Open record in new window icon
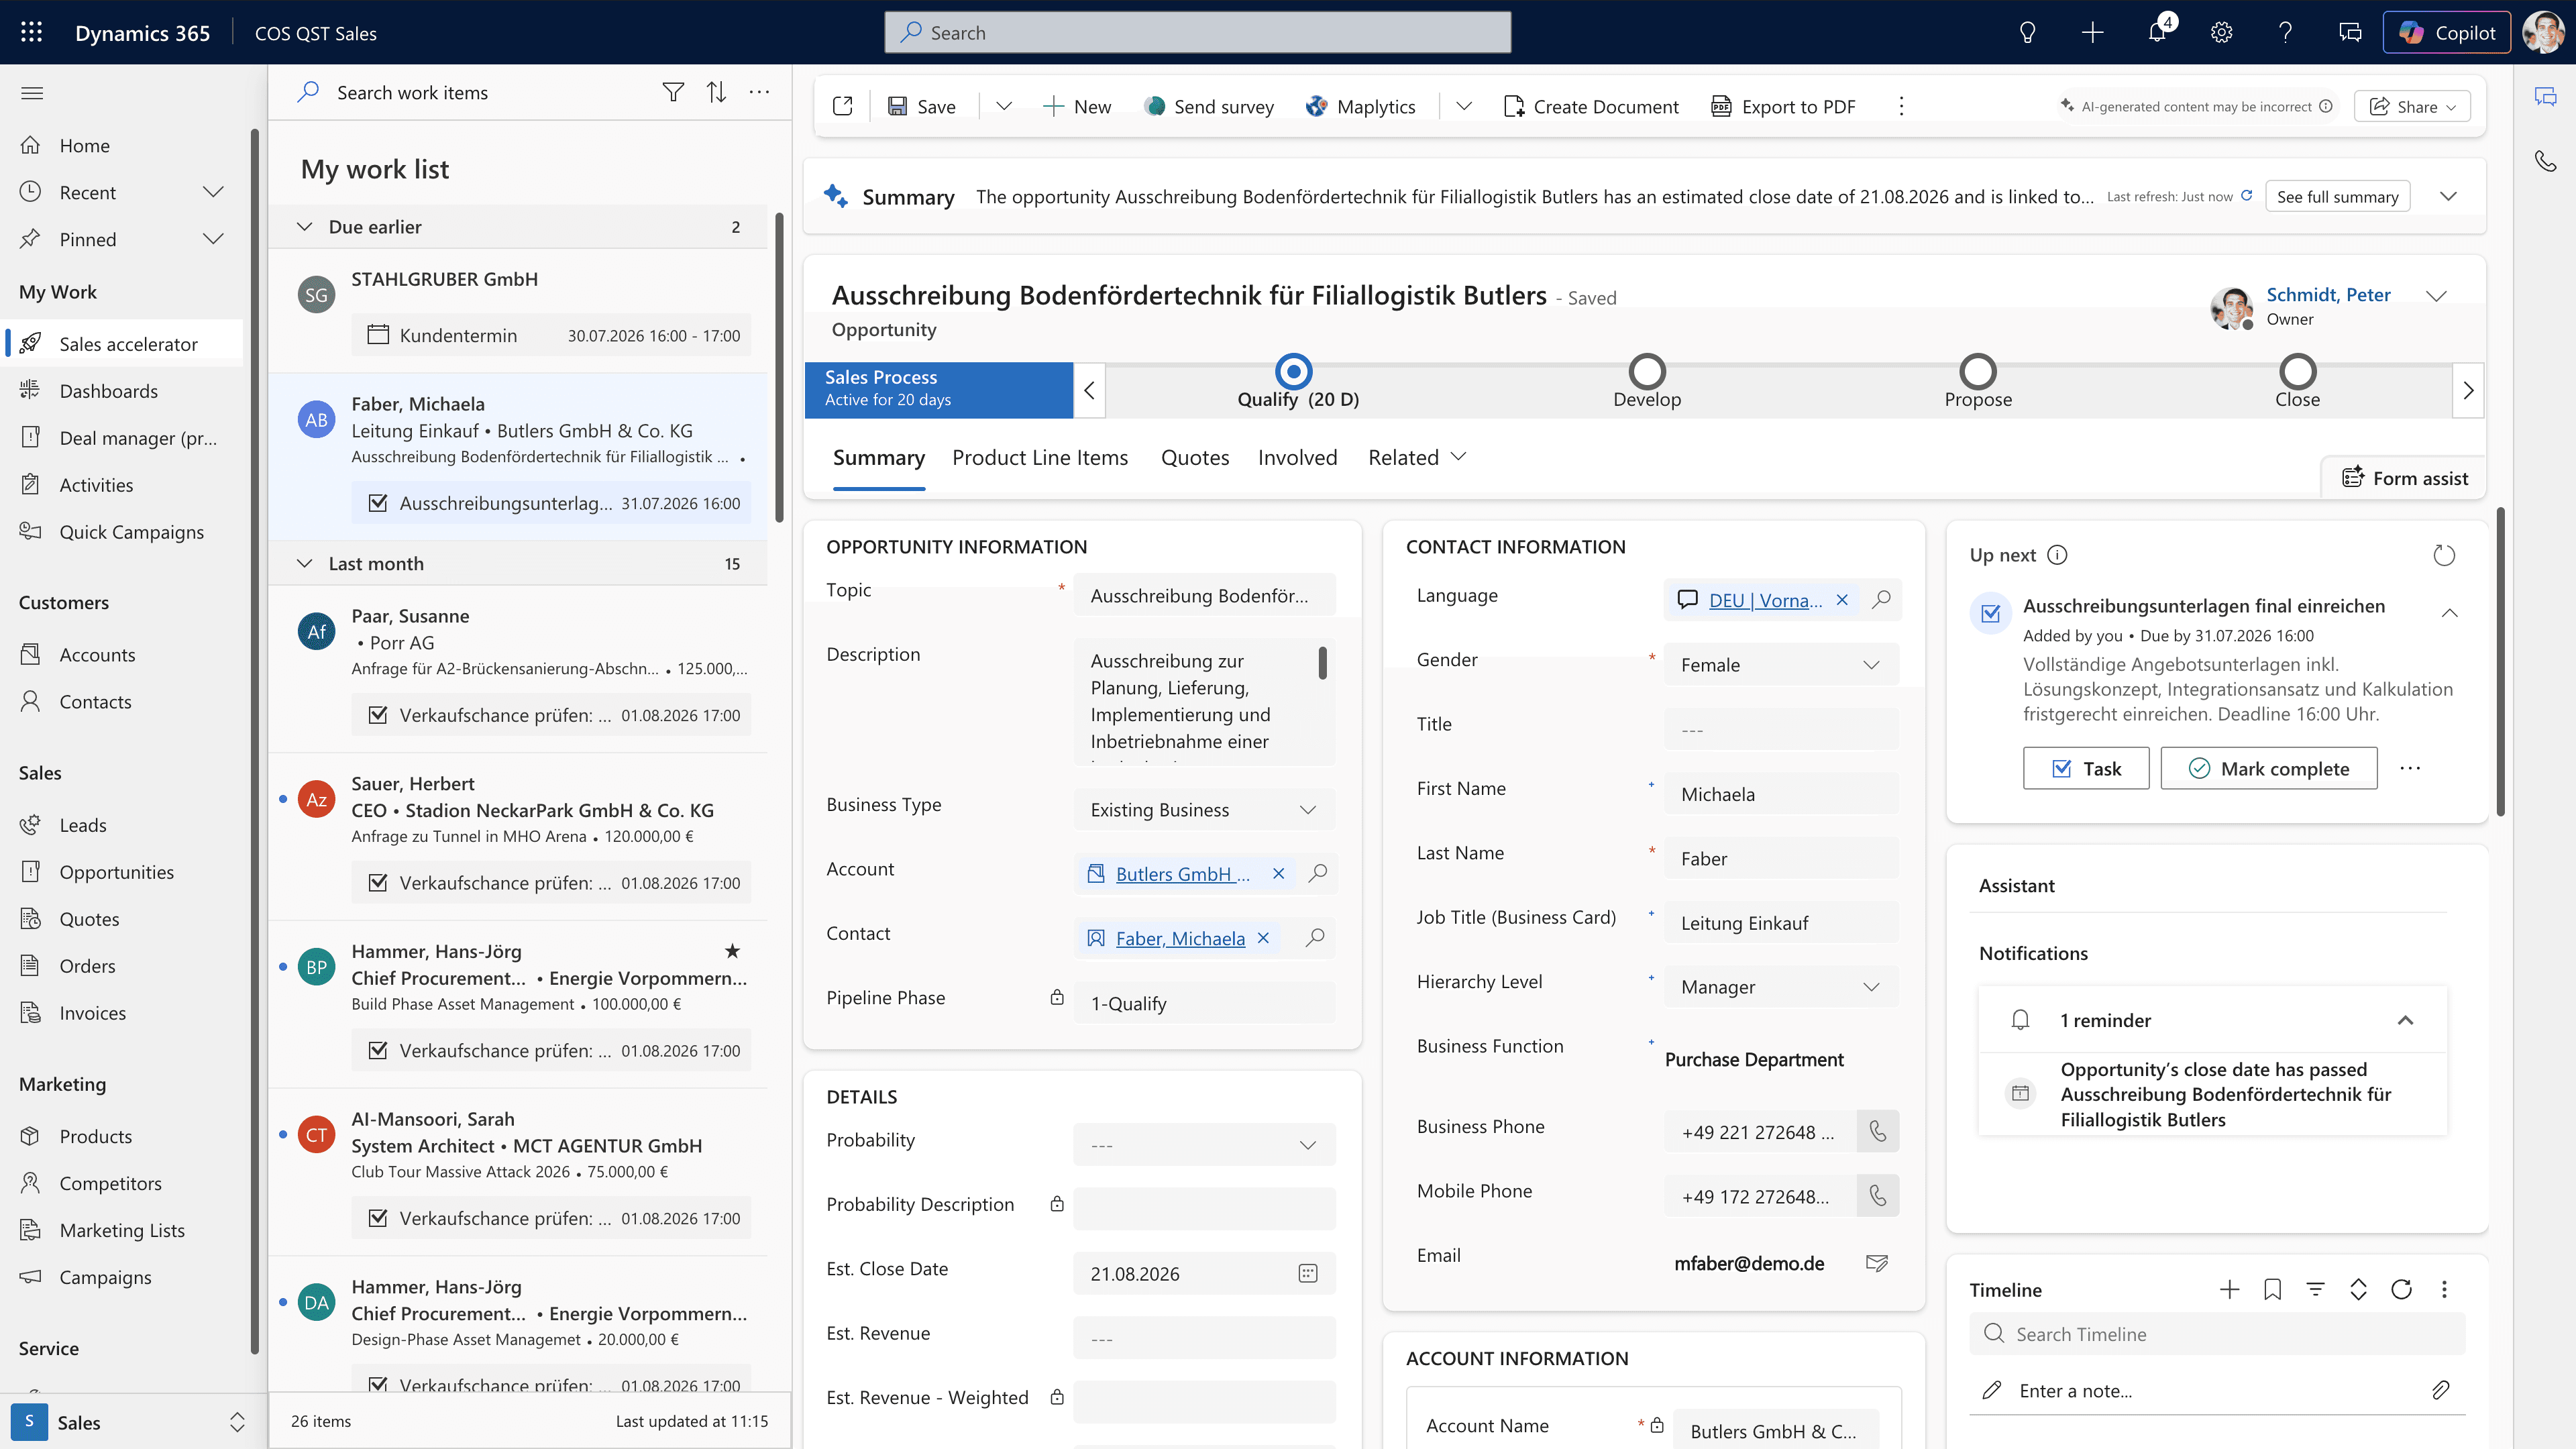Viewport: 2576px width, 1449px height. click(842, 106)
